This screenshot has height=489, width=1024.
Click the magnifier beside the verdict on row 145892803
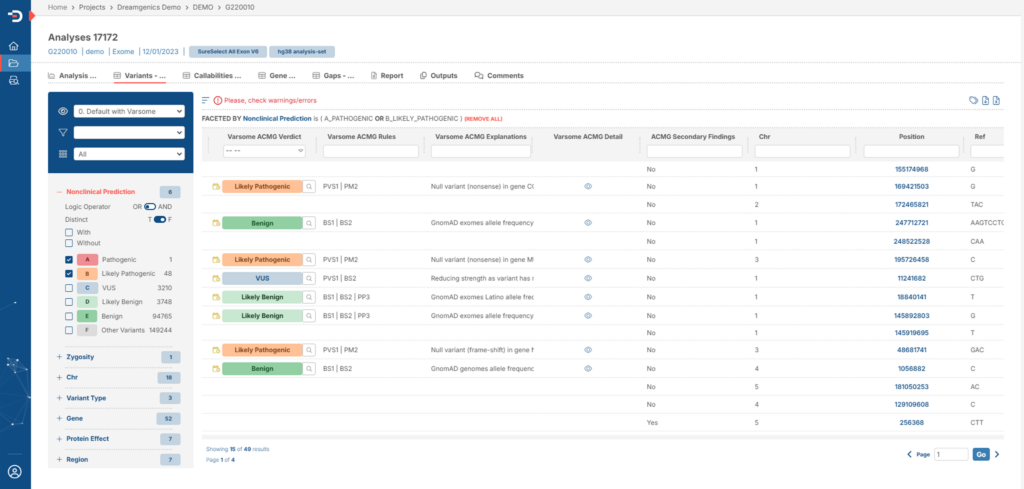point(309,316)
